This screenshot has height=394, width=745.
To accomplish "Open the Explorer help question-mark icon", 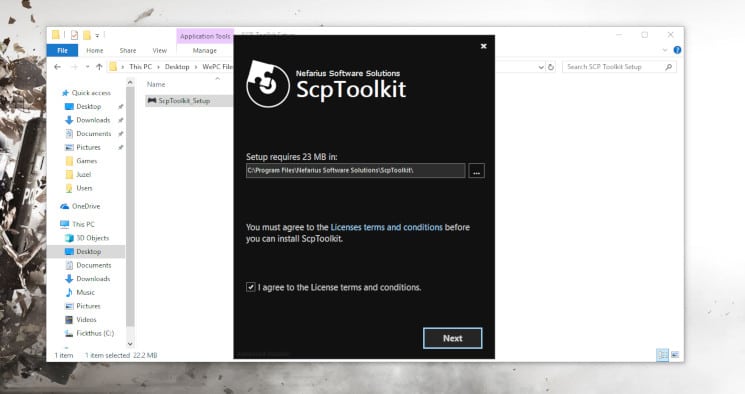I will (677, 50).
